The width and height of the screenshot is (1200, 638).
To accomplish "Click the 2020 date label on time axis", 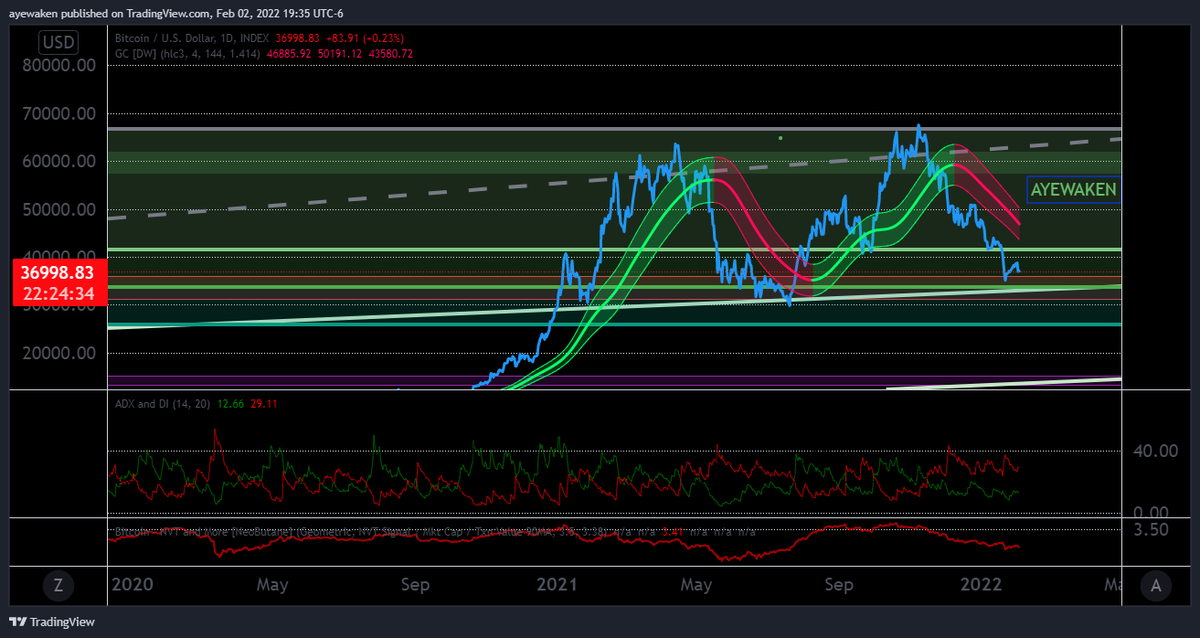I will 132,586.
